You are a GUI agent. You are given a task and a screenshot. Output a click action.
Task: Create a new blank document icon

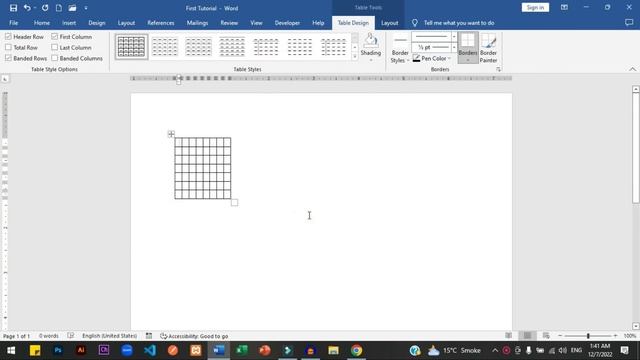59,8
